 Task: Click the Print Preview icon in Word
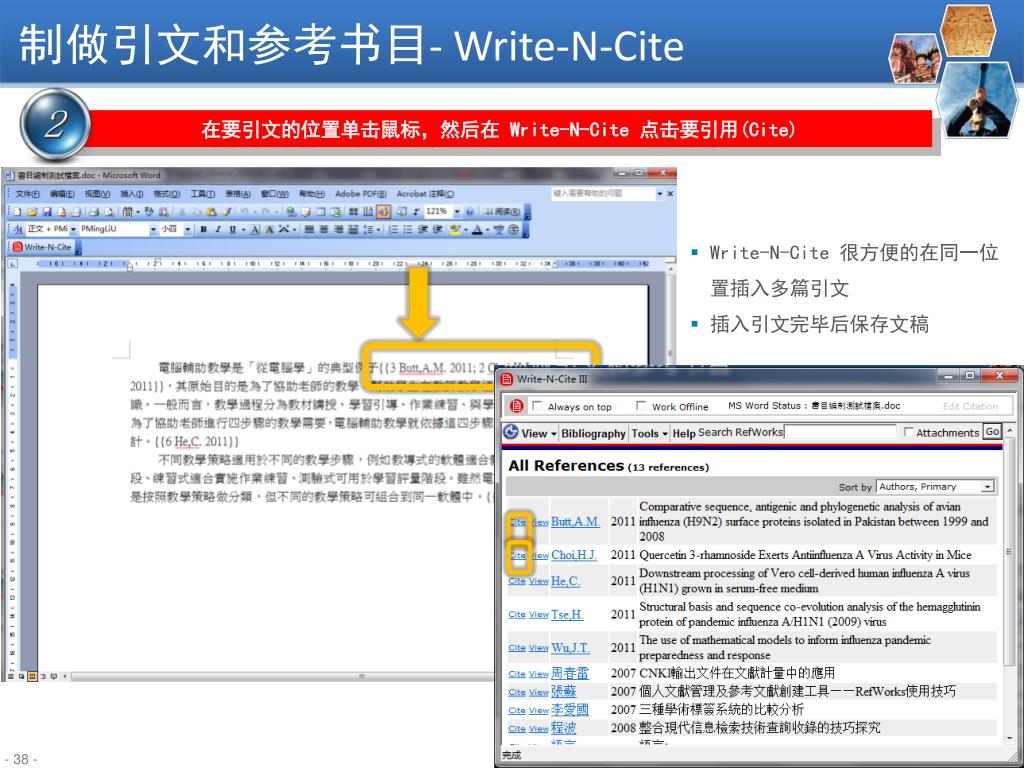108,212
